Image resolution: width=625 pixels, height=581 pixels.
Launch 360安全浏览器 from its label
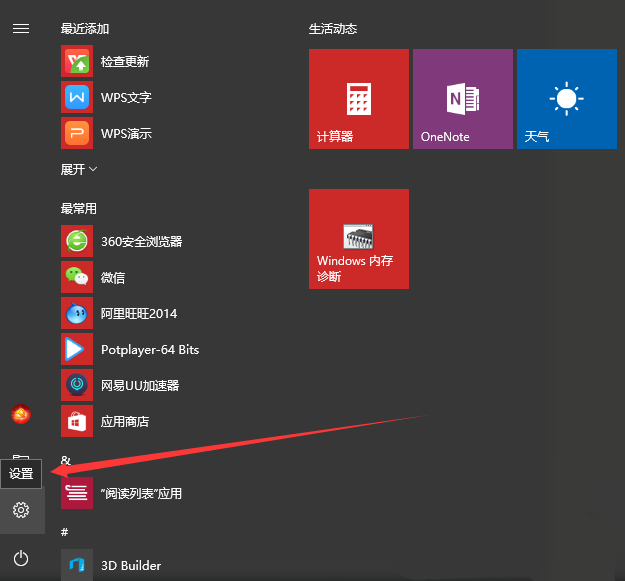point(142,241)
